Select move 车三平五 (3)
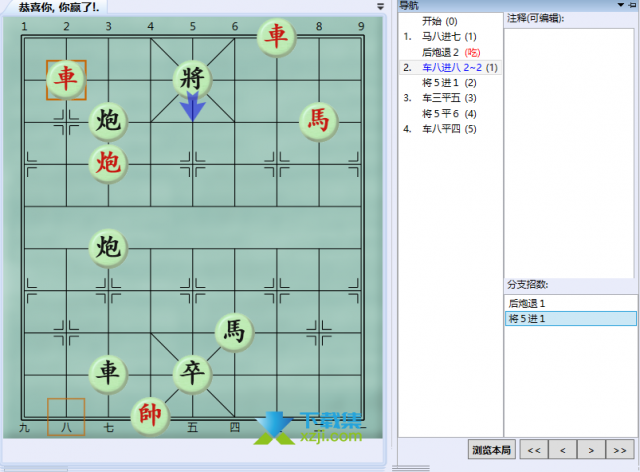 tap(449, 98)
